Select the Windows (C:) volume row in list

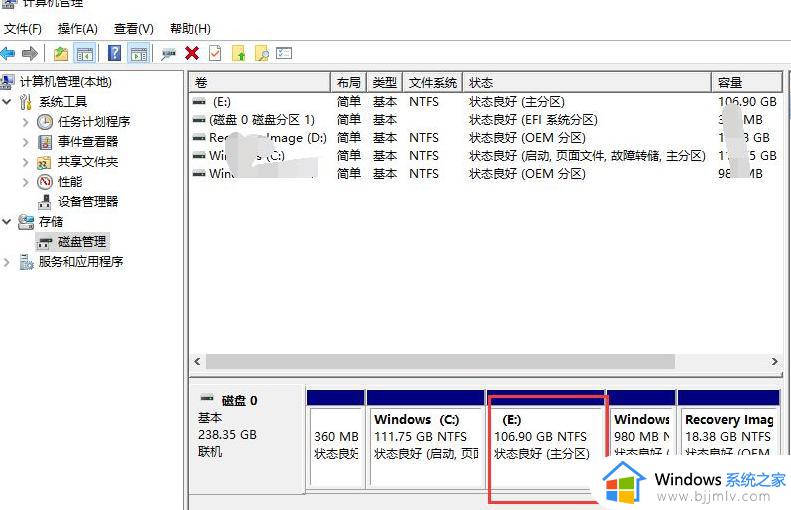[x=485, y=156]
